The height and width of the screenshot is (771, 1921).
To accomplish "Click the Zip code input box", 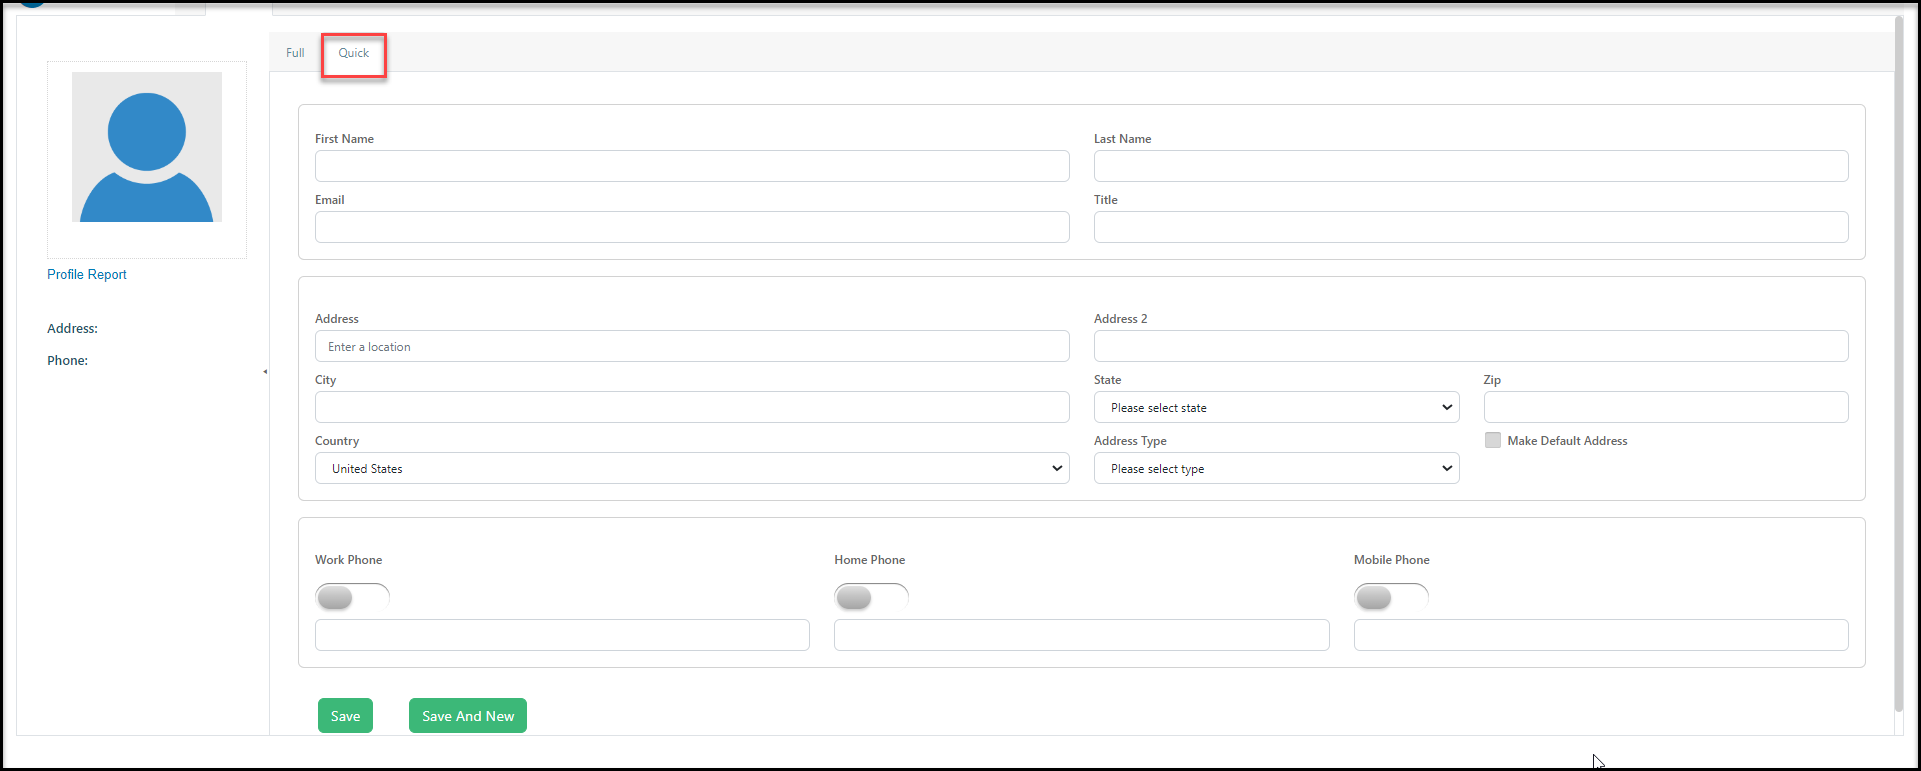I will tap(1666, 407).
